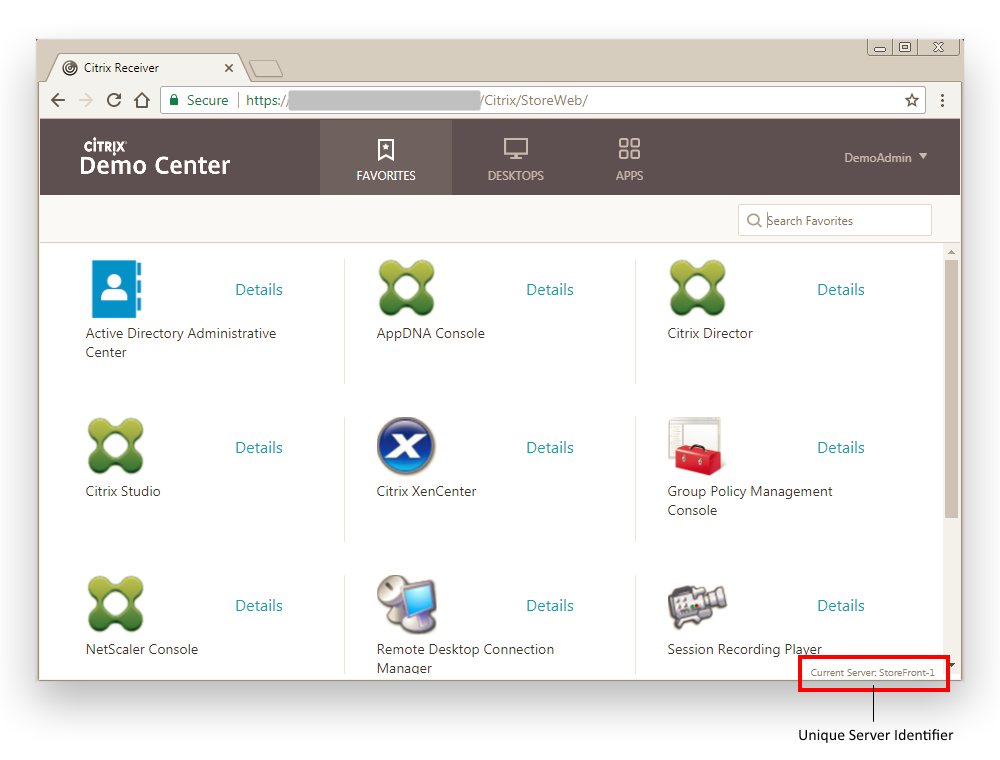Open the Citrix Studio app icon

pyautogui.click(x=115, y=446)
